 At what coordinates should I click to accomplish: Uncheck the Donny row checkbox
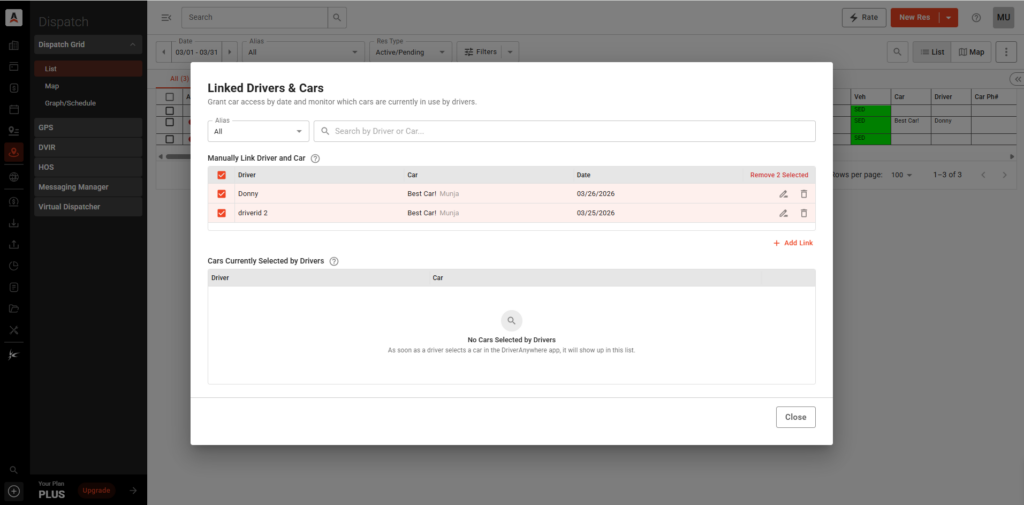[221, 194]
